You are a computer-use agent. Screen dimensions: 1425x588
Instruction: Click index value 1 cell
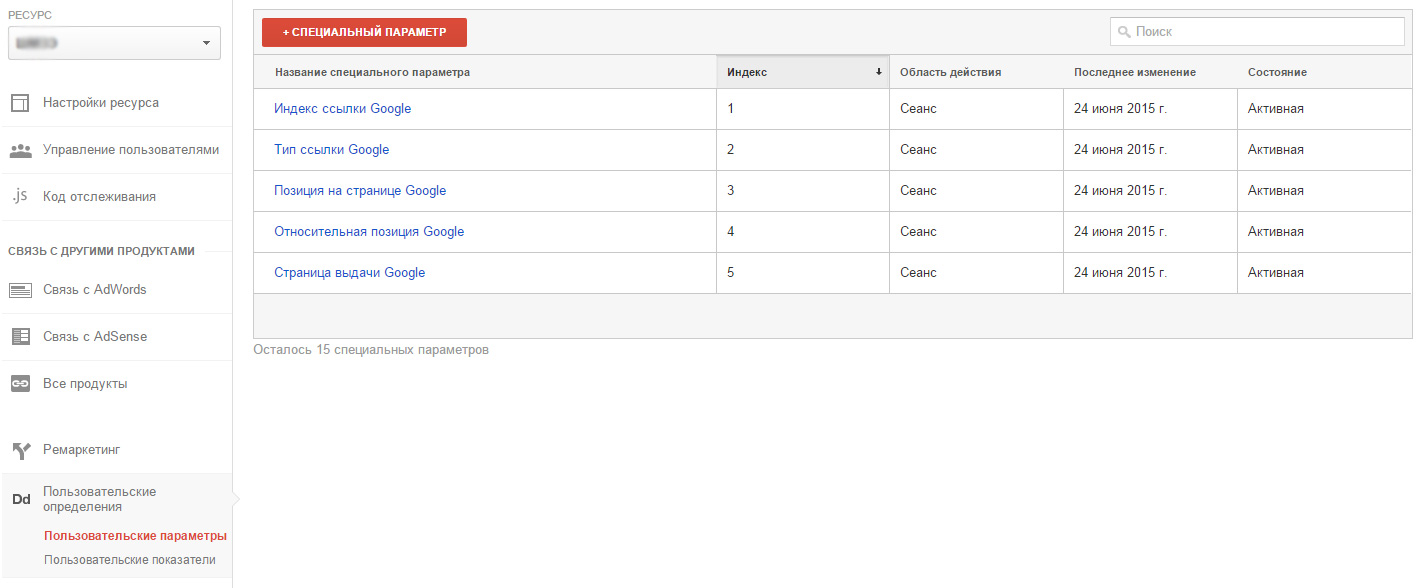click(x=803, y=109)
